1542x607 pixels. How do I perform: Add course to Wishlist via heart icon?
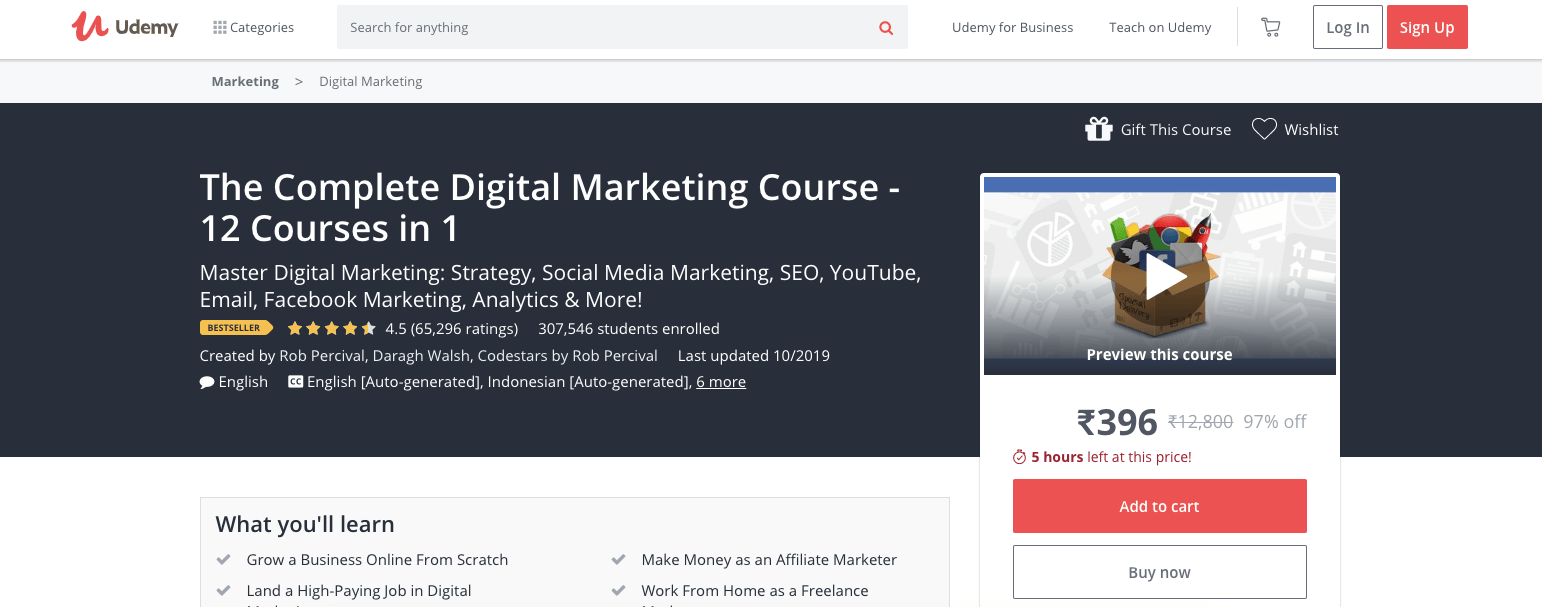tap(1264, 128)
